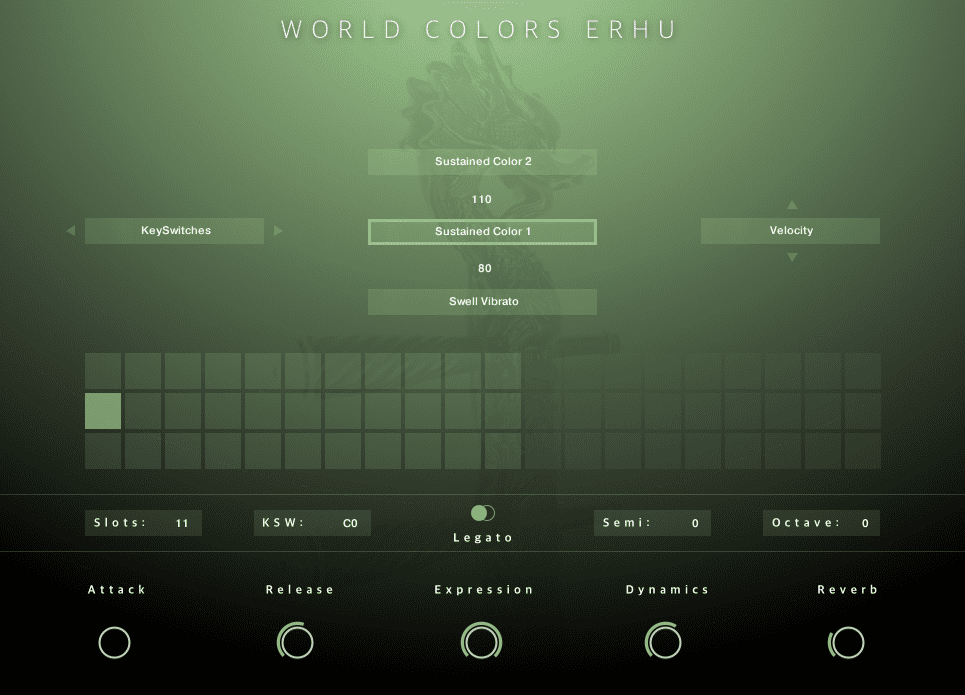Click the velocity threshold value 110

[481, 199]
